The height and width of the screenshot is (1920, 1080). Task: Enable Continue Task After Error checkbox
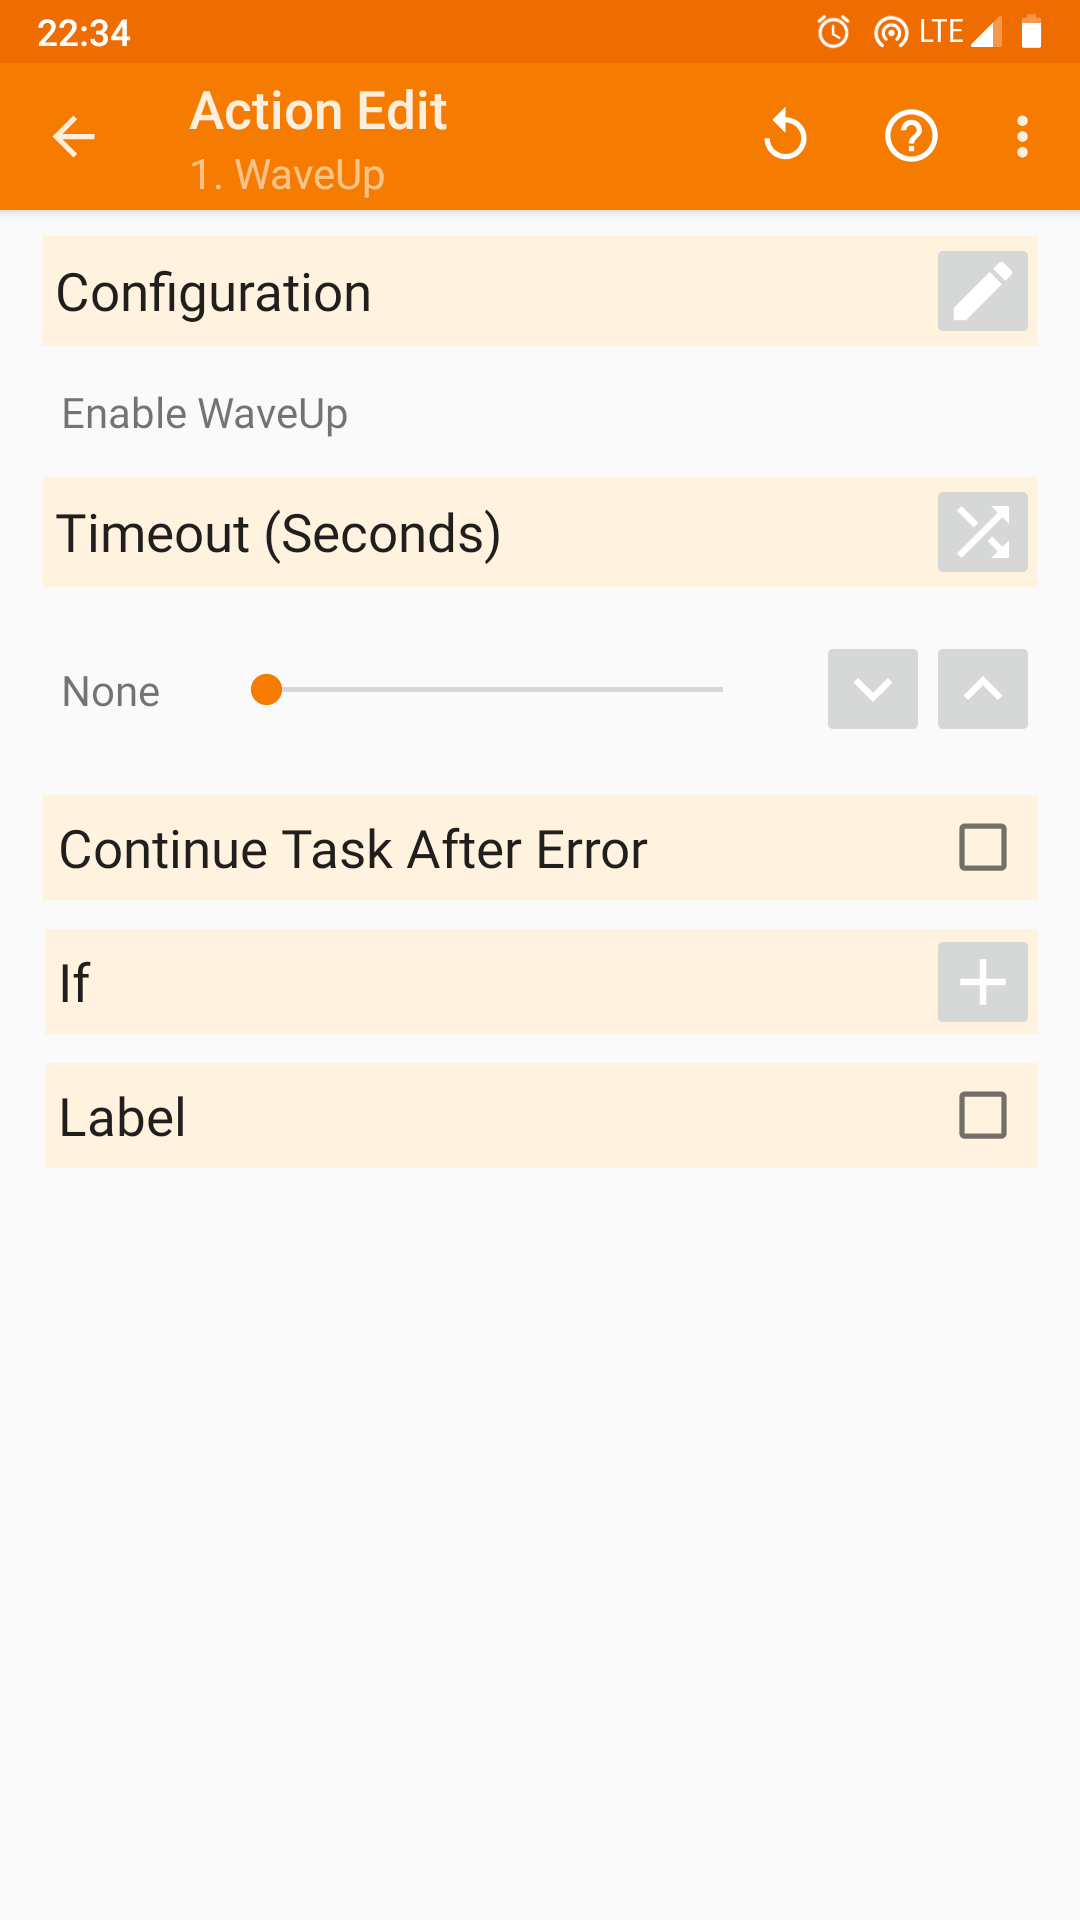coord(982,848)
